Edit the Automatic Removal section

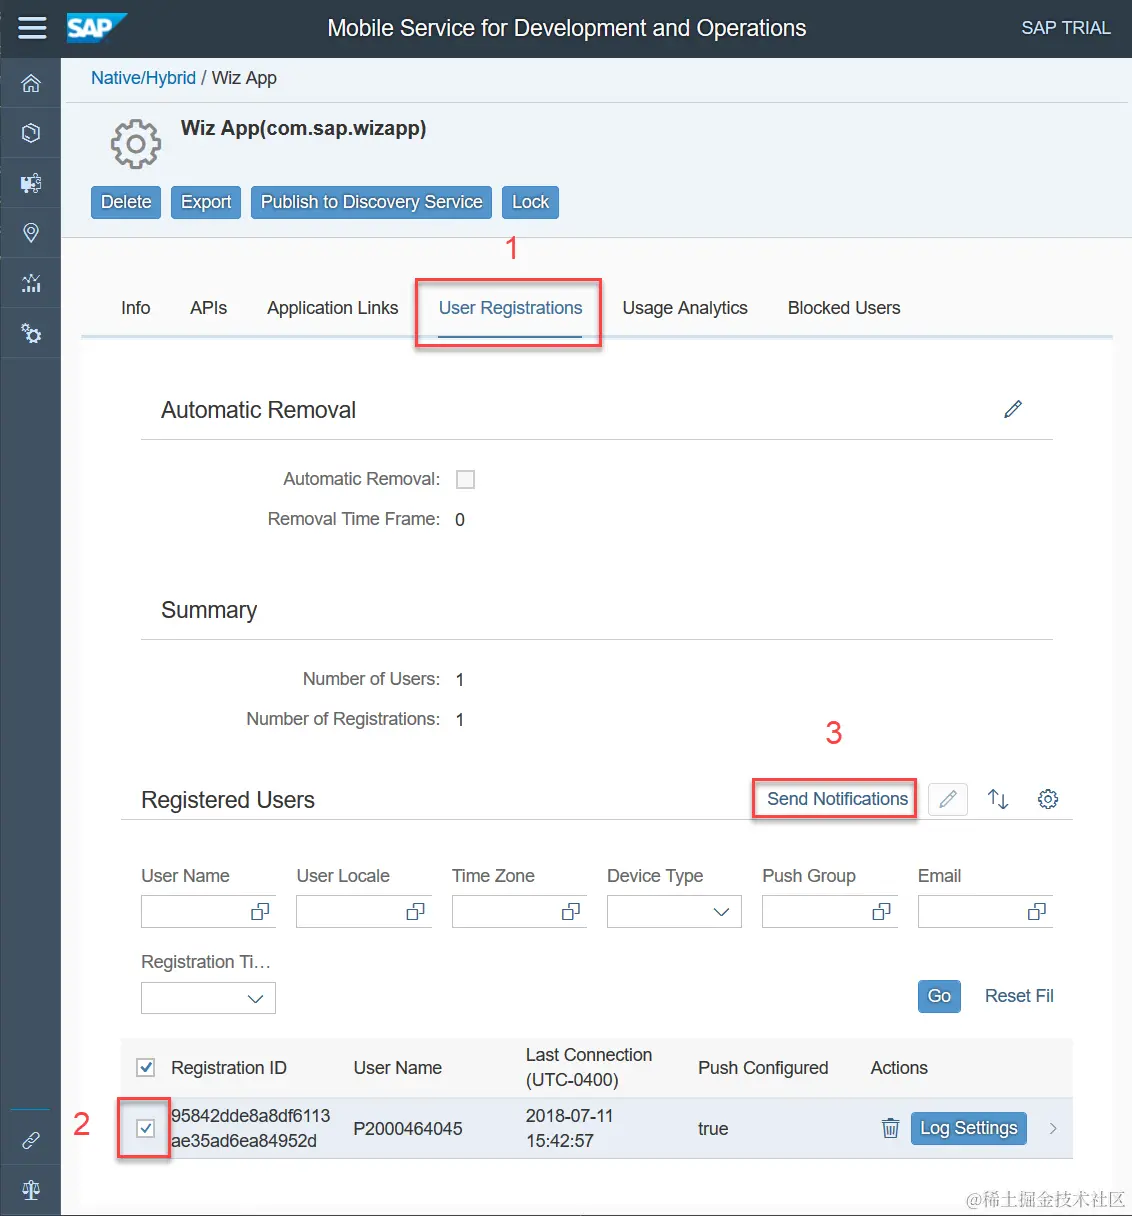pyautogui.click(x=1013, y=409)
